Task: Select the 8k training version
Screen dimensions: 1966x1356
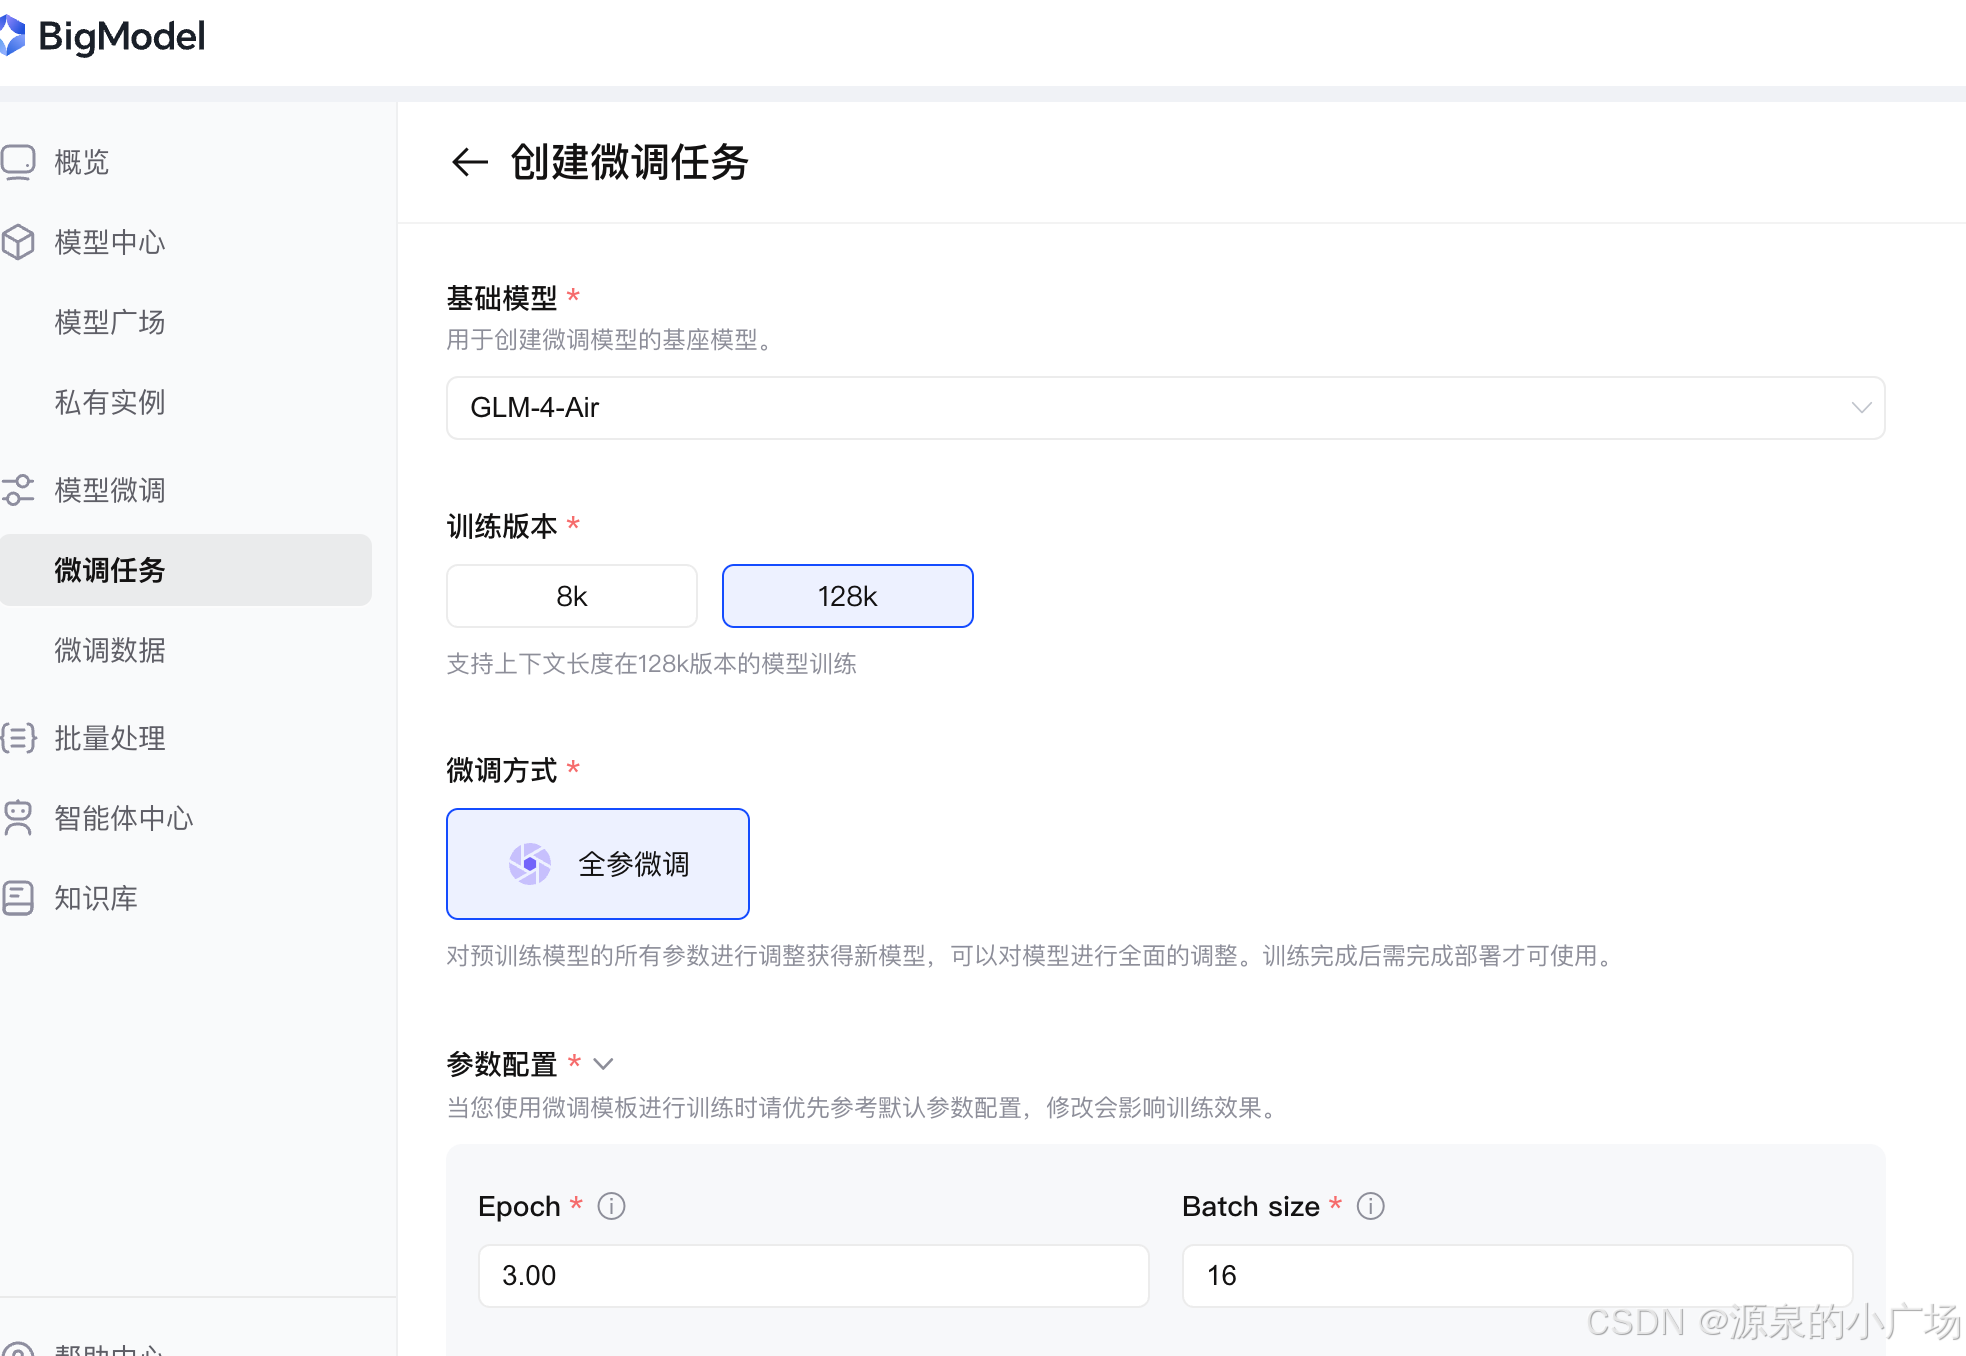Action: point(571,596)
